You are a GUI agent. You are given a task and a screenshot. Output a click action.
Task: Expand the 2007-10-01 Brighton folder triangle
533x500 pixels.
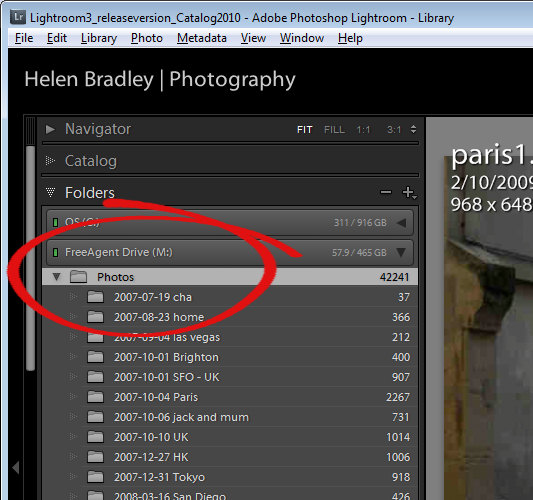(72, 357)
